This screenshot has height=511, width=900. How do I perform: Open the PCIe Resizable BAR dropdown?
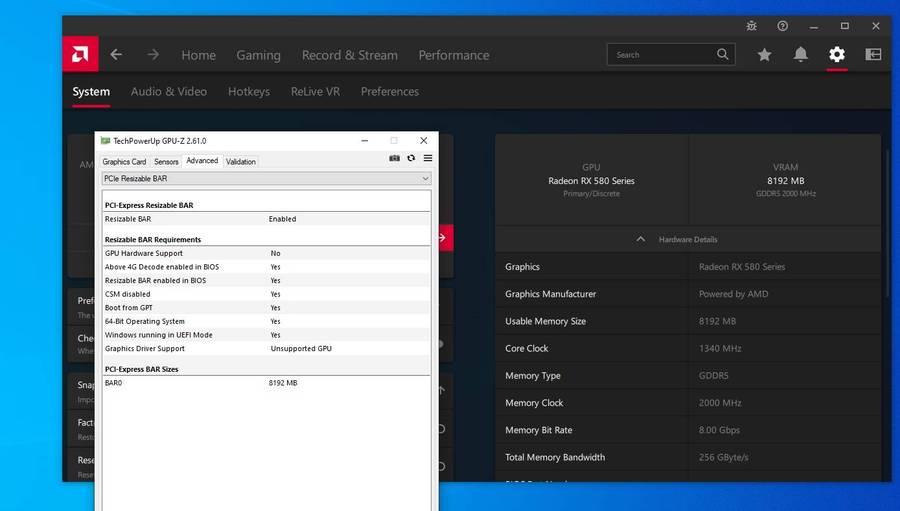pos(267,178)
